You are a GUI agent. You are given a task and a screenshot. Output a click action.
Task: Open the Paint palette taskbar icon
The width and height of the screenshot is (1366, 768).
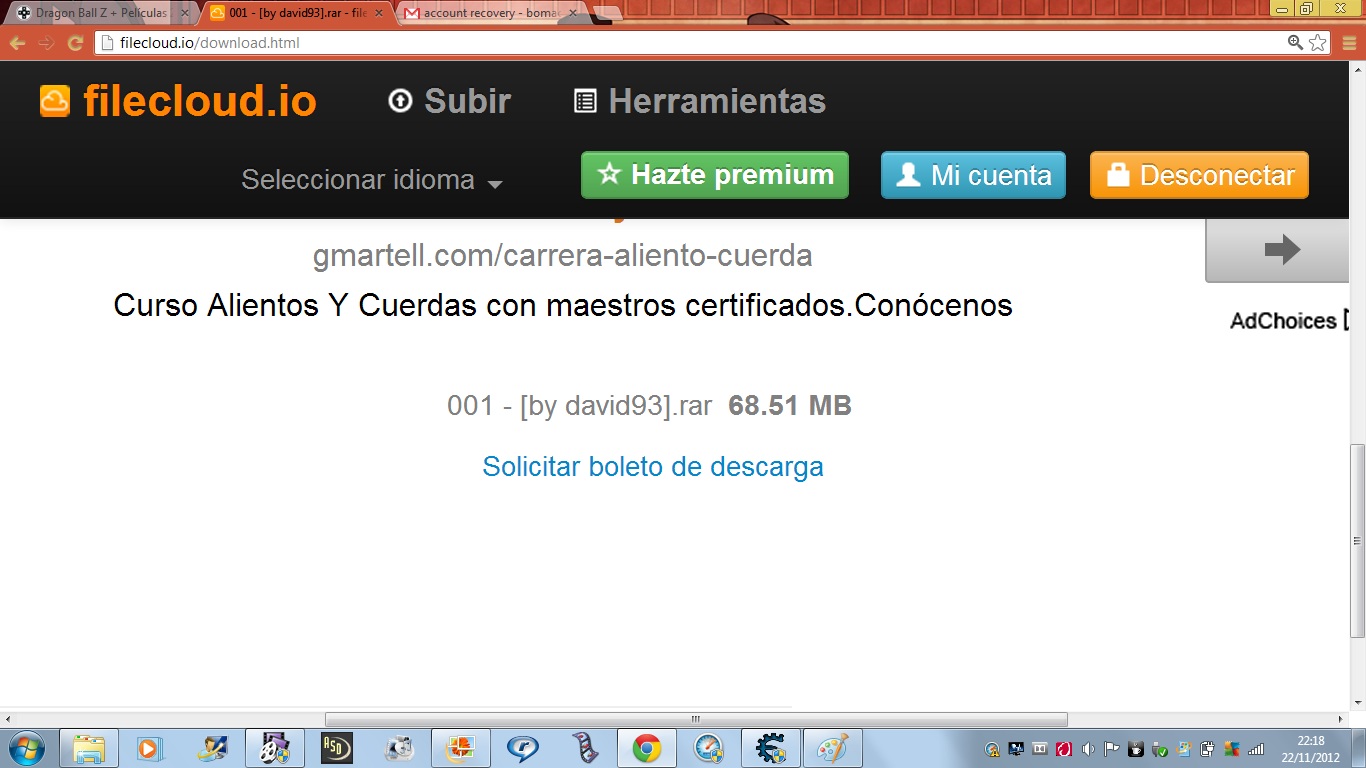click(832, 748)
